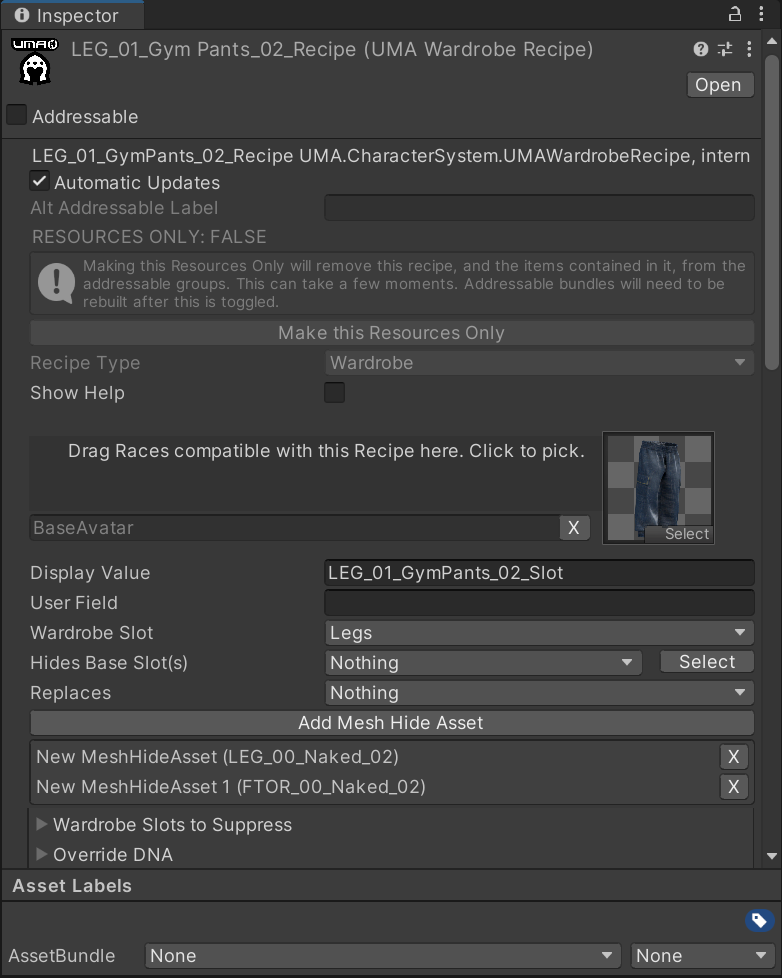Select the jeans thumbnail preview

[659, 488]
